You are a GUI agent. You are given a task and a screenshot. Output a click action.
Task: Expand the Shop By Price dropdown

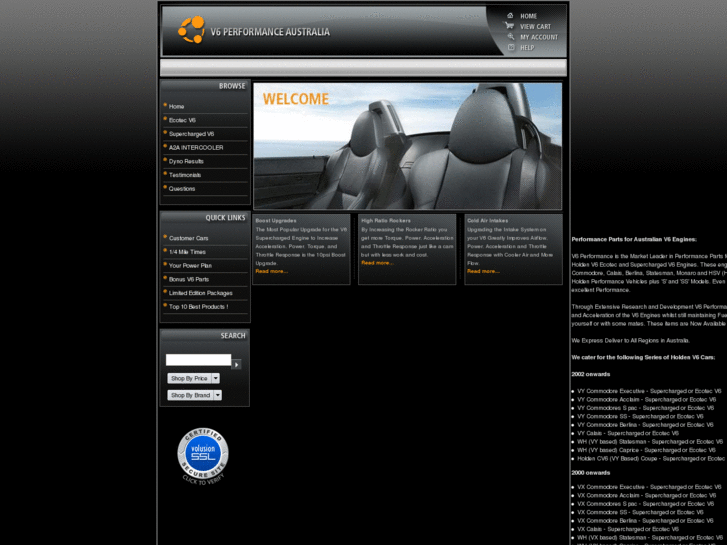coord(193,378)
